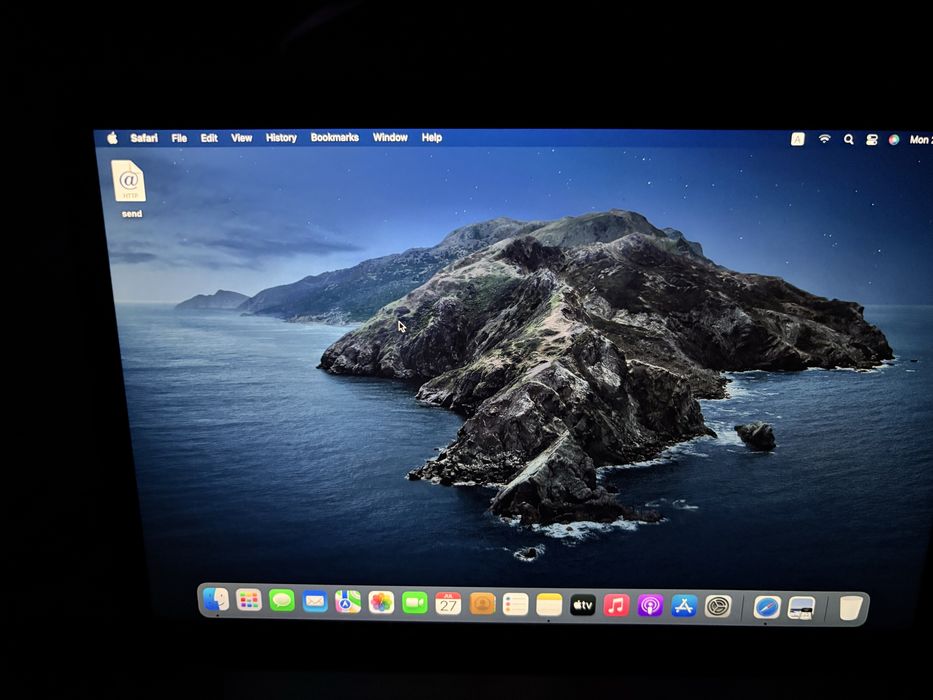Open the Window menu

pyautogui.click(x=390, y=138)
